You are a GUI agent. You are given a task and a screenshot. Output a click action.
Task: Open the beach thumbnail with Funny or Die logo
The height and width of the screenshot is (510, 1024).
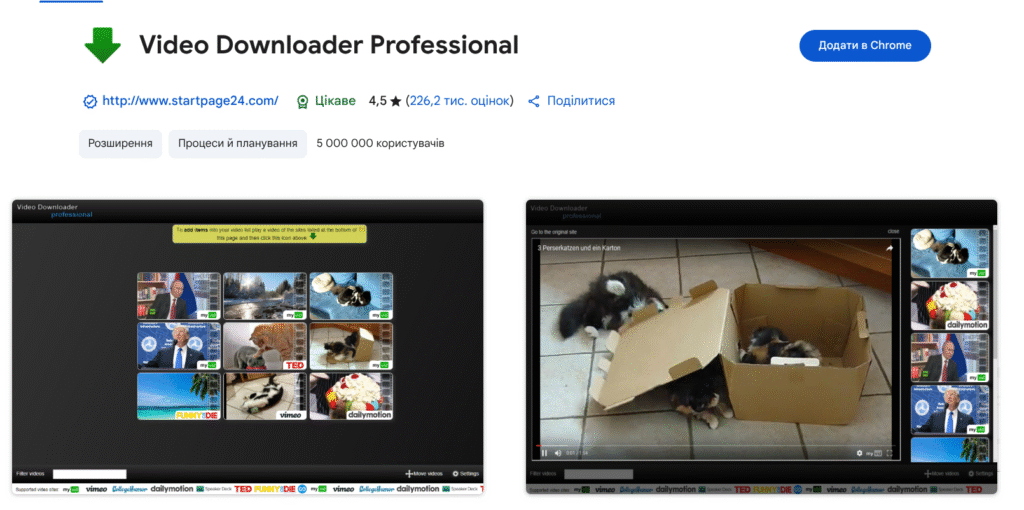(x=178, y=396)
